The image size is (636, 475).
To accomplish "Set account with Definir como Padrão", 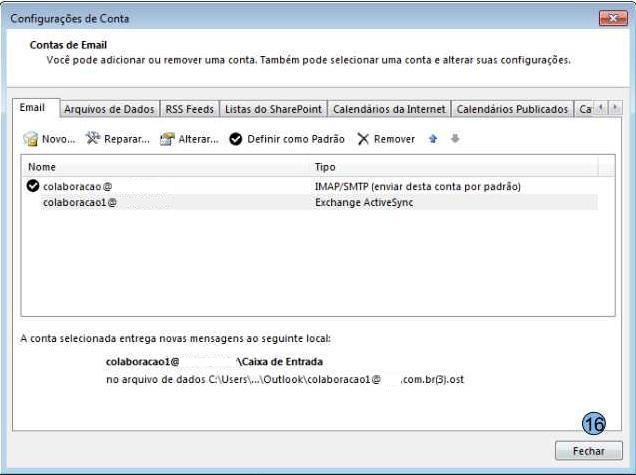I will (x=286, y=139).
